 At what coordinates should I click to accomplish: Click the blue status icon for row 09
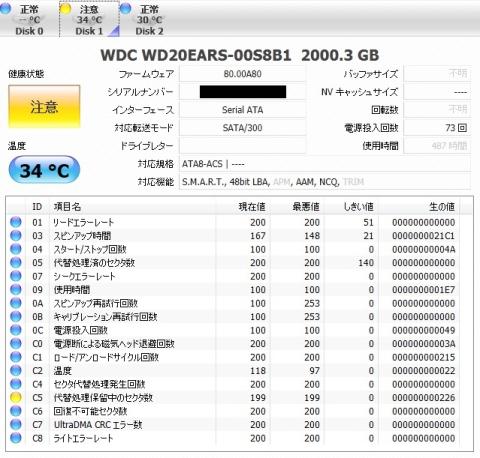(x=16, y=290)
